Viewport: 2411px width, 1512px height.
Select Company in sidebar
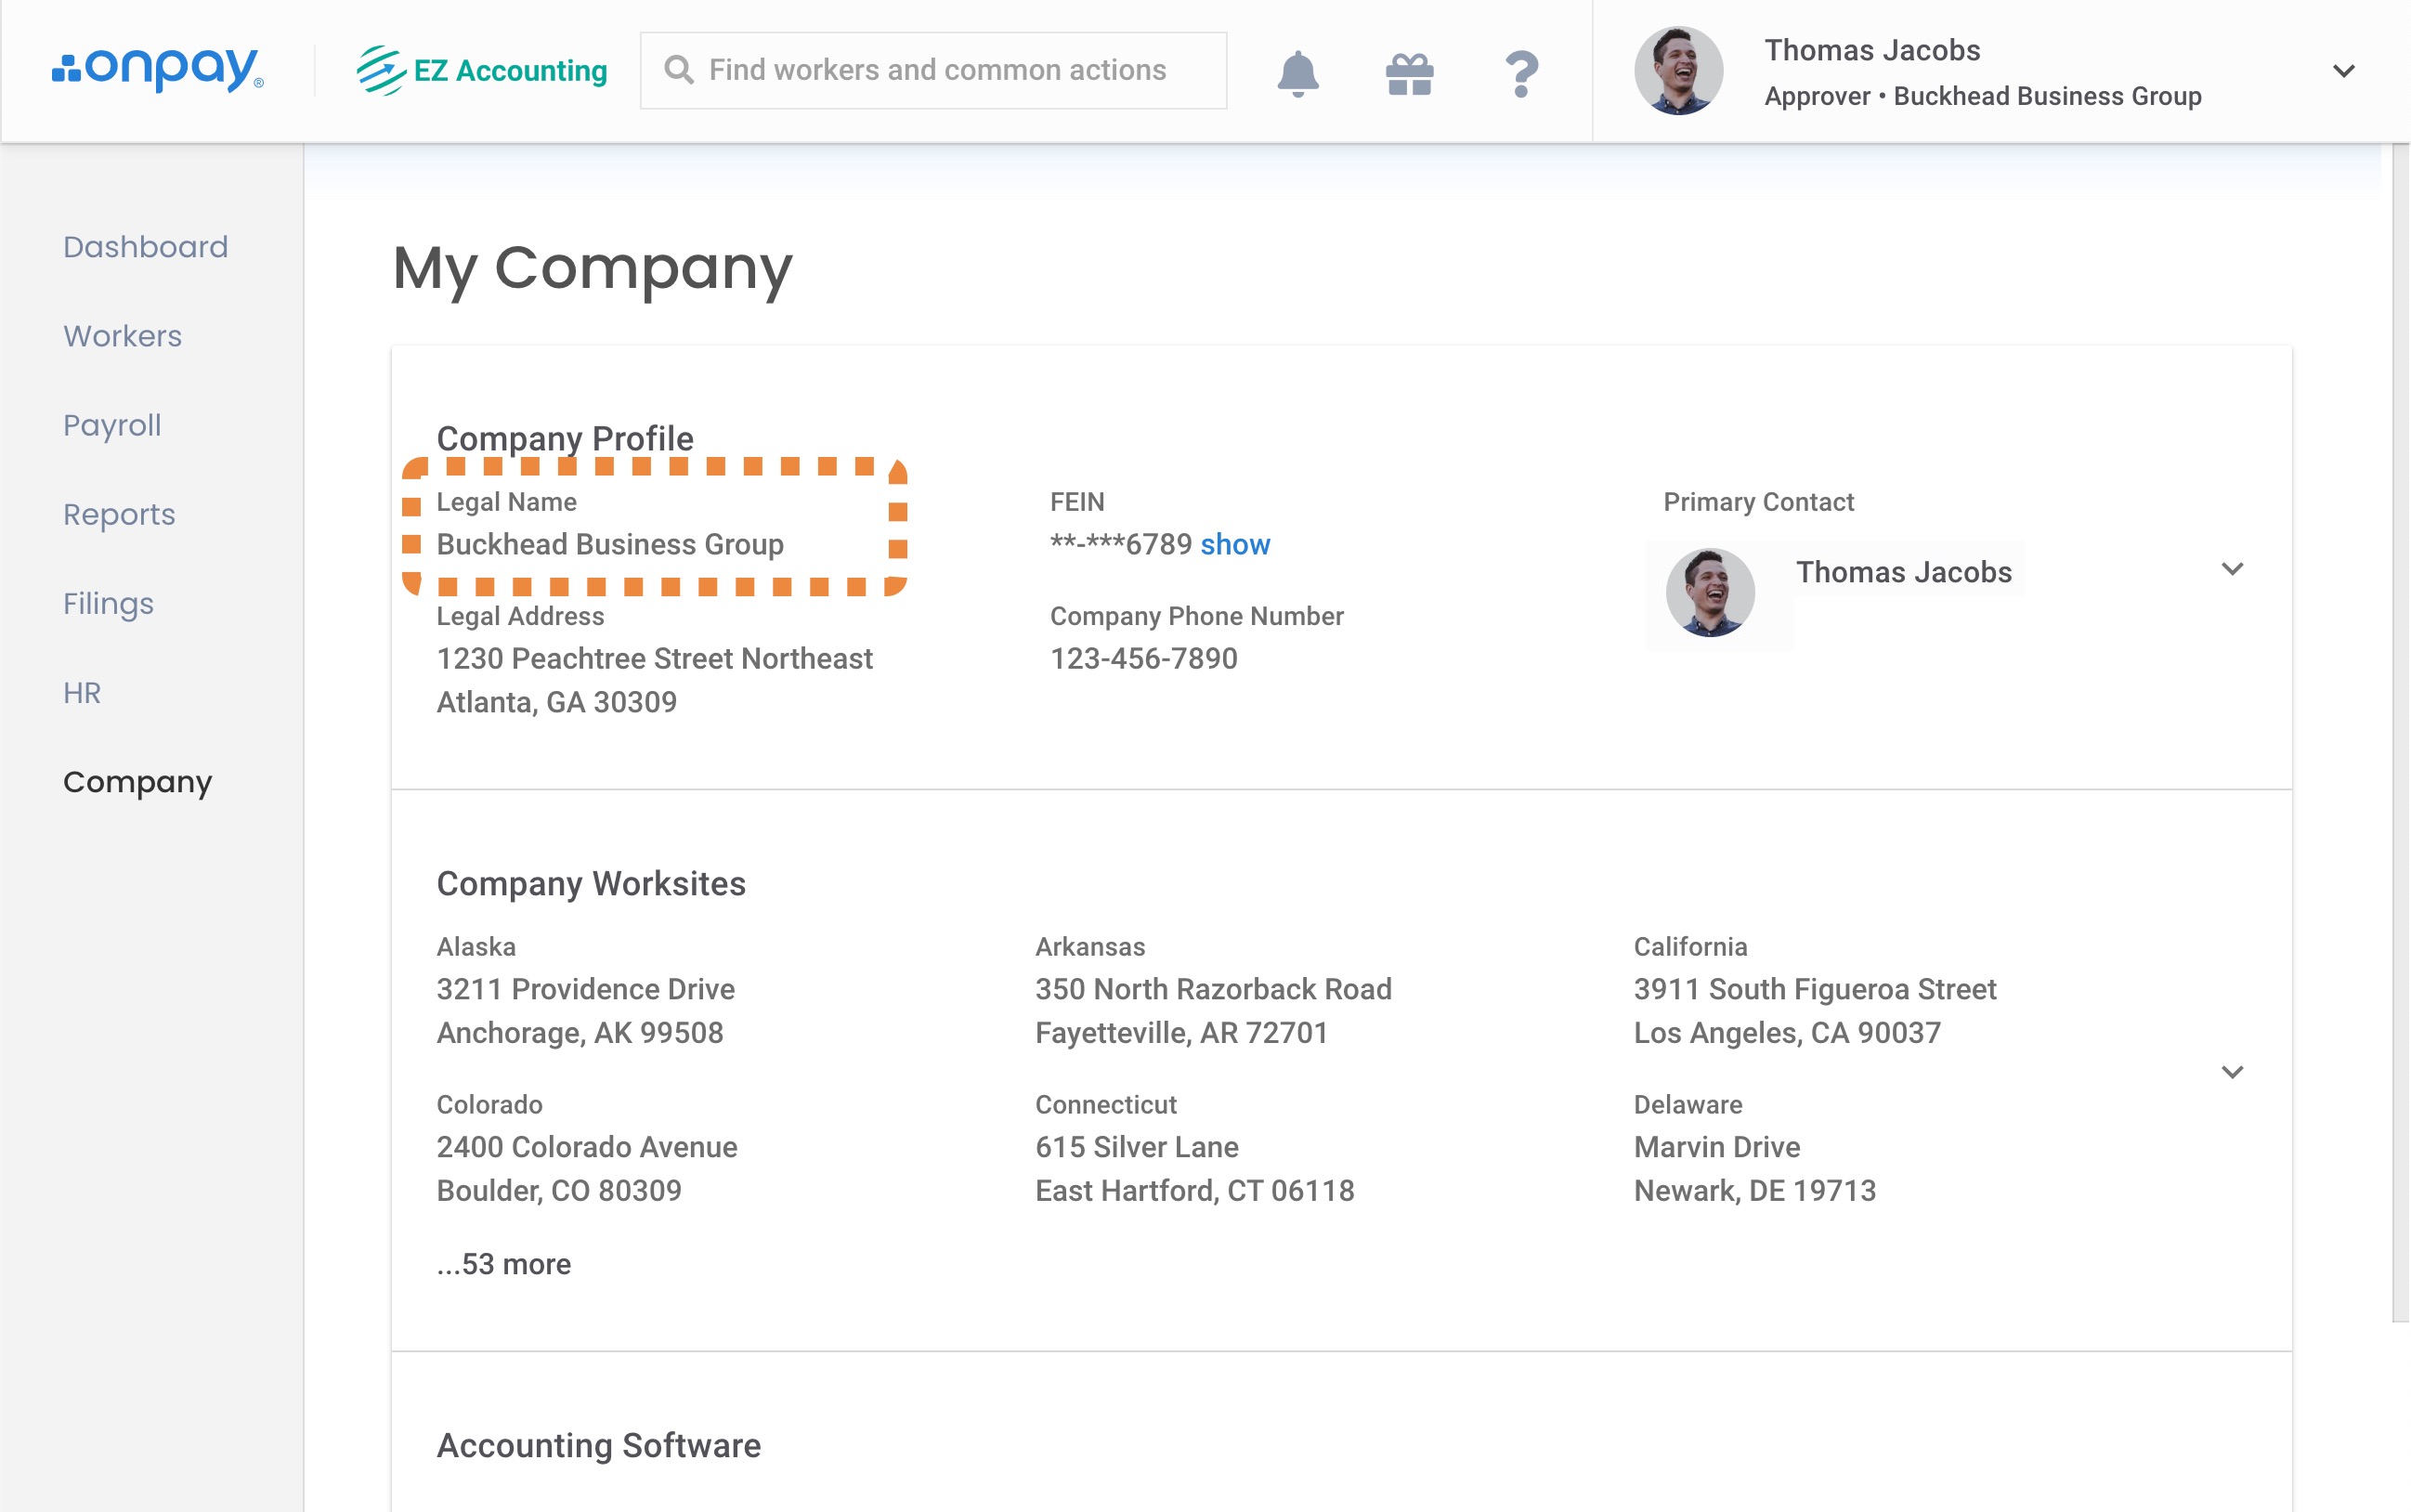(138, 782)
